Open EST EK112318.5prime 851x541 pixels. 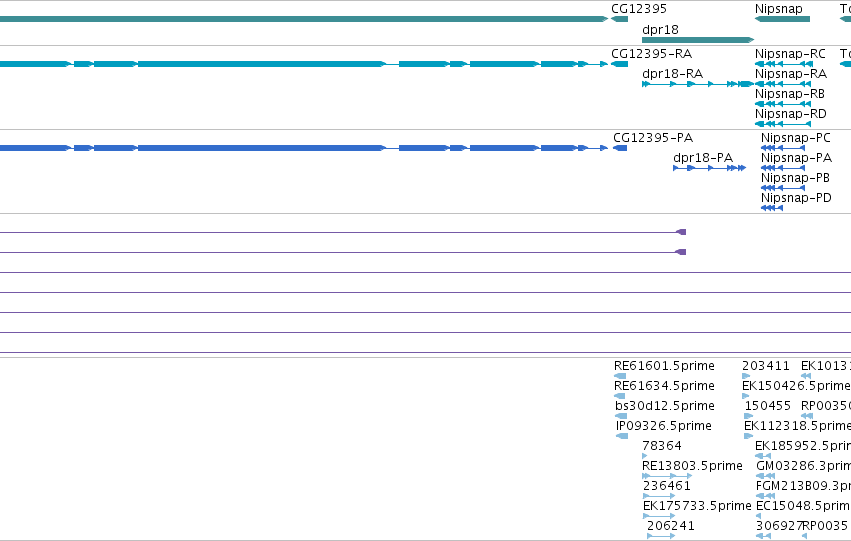tap(797, 427)
